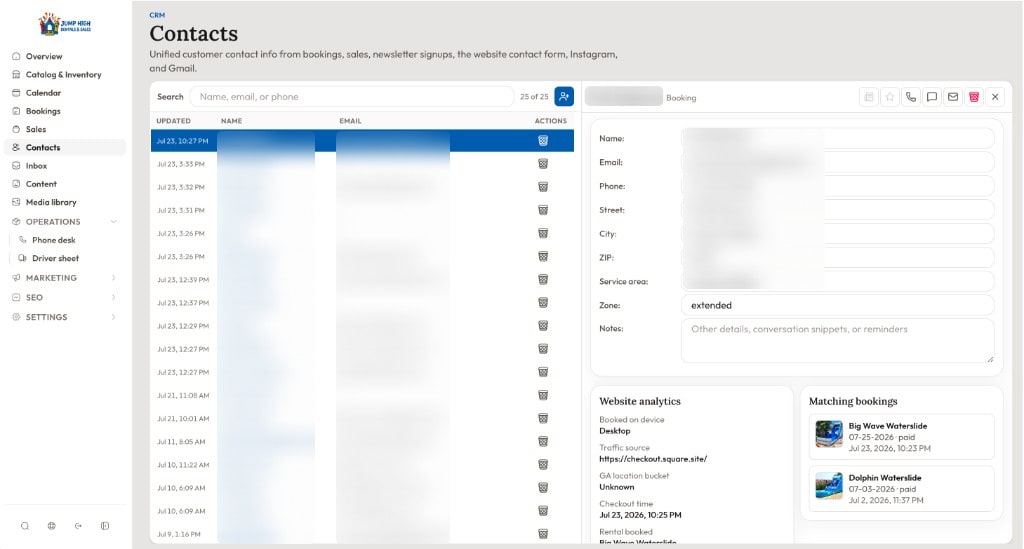Expand the SEO section
Screen dimensions: 1024x549
65,298
